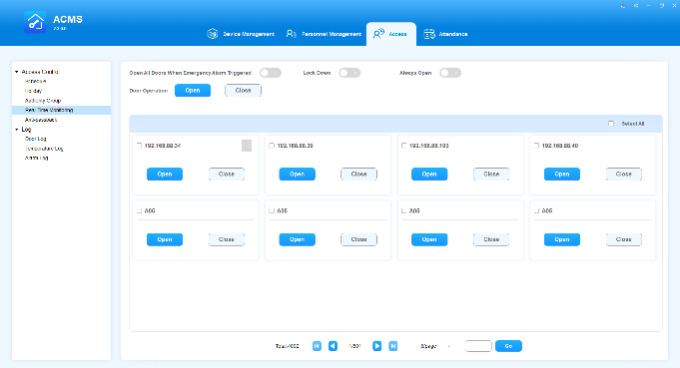Switch to the Access tab

(x=391, y=34)
